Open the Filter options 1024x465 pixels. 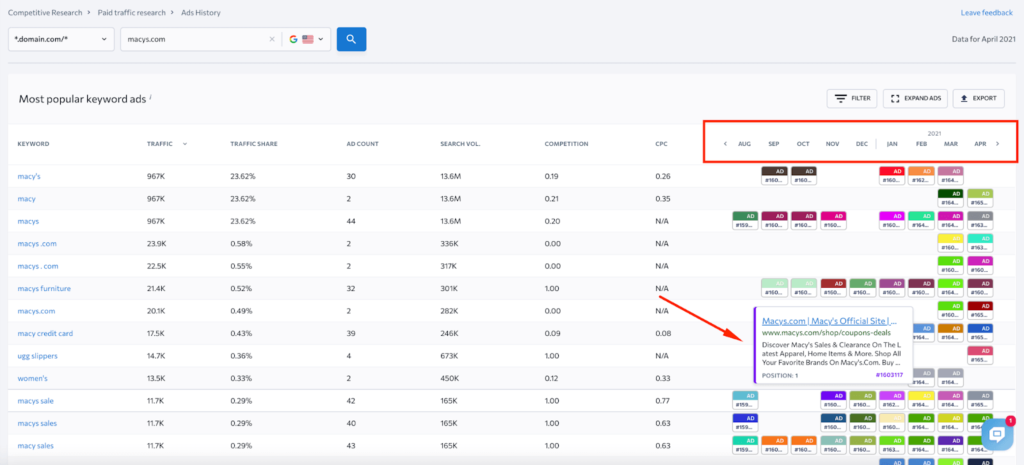[x=852, y=99]
